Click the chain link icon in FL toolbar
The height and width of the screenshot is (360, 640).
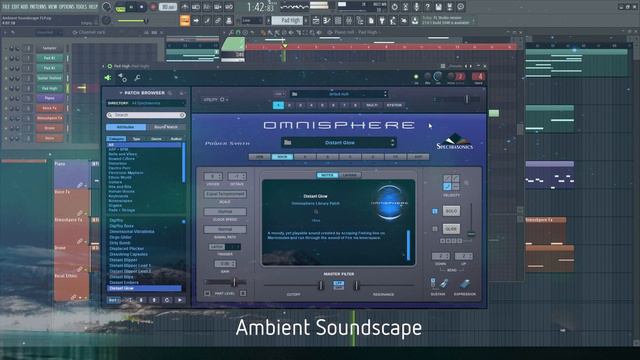pyautogui.click(x=218, y=20)
